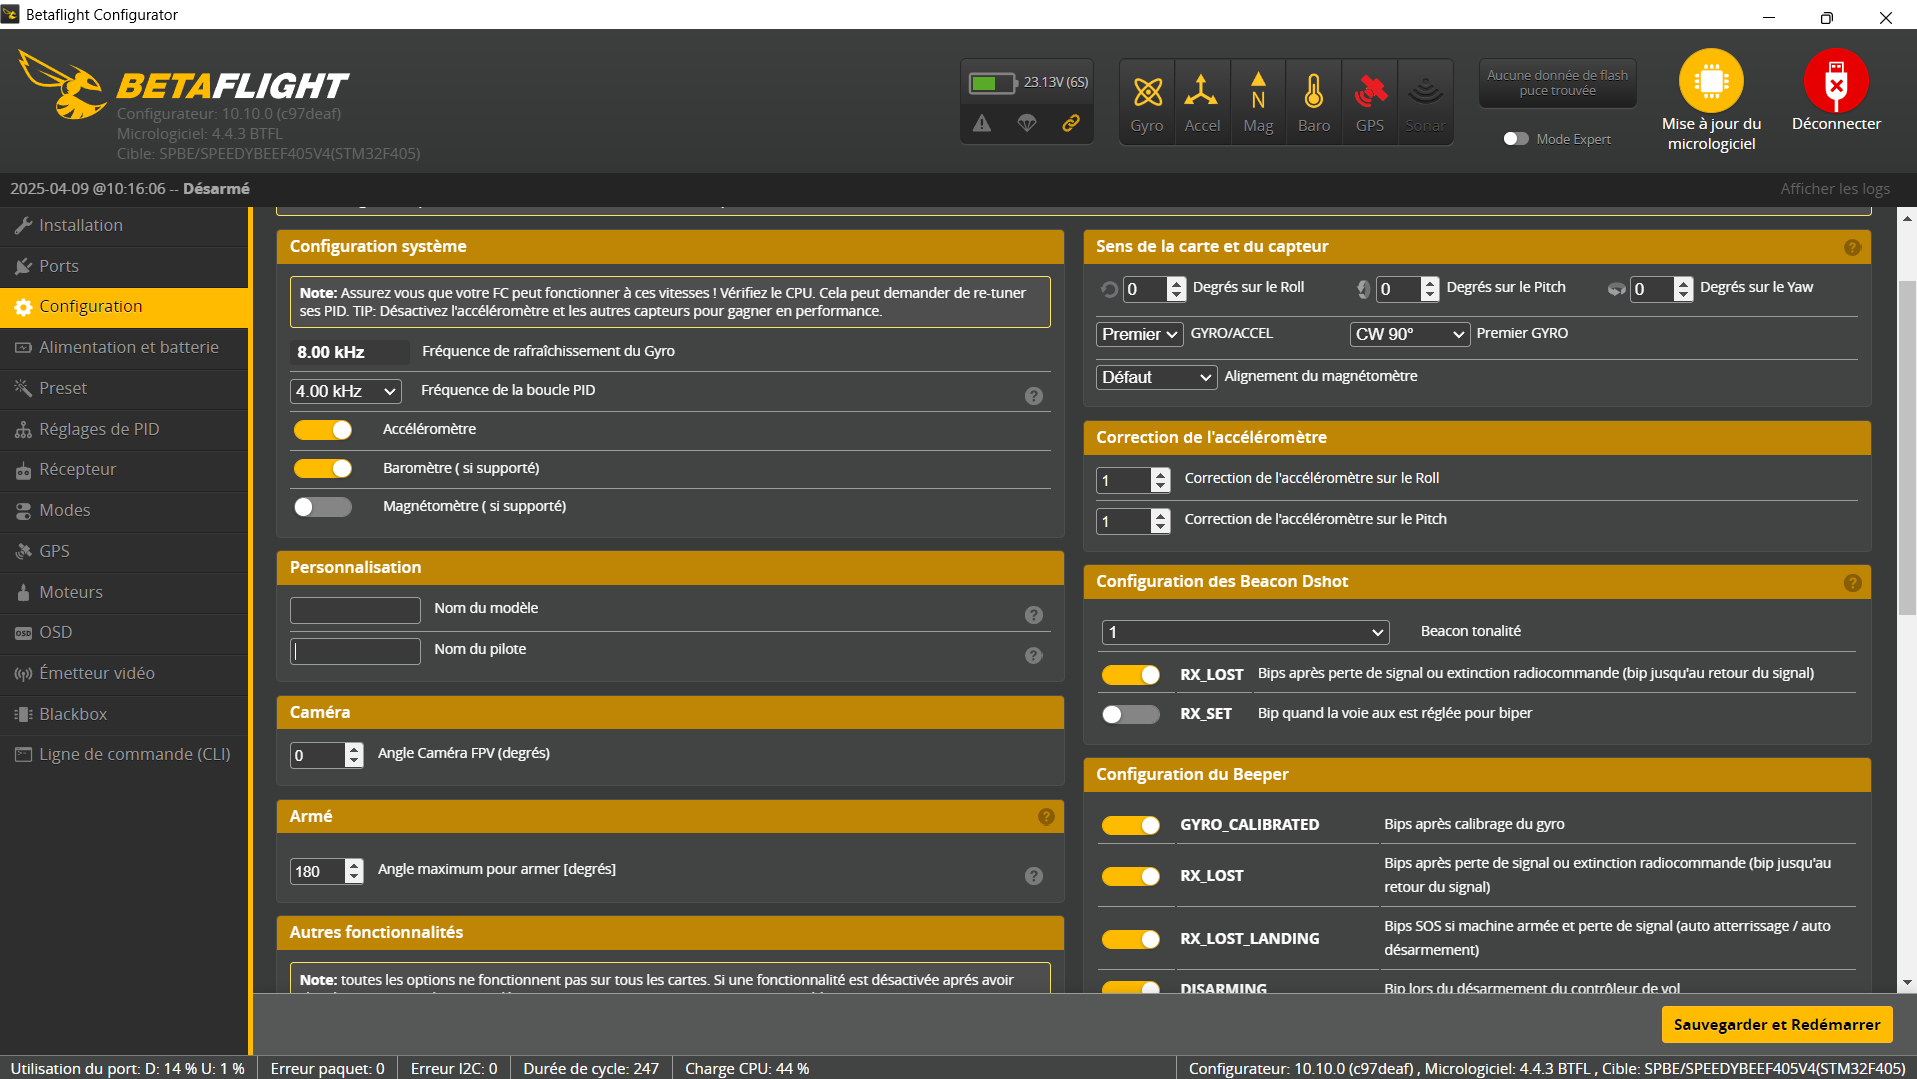Click the Baro thermometer icon
This screenshot has width=1917, height=1079.
pos(1313,93)
